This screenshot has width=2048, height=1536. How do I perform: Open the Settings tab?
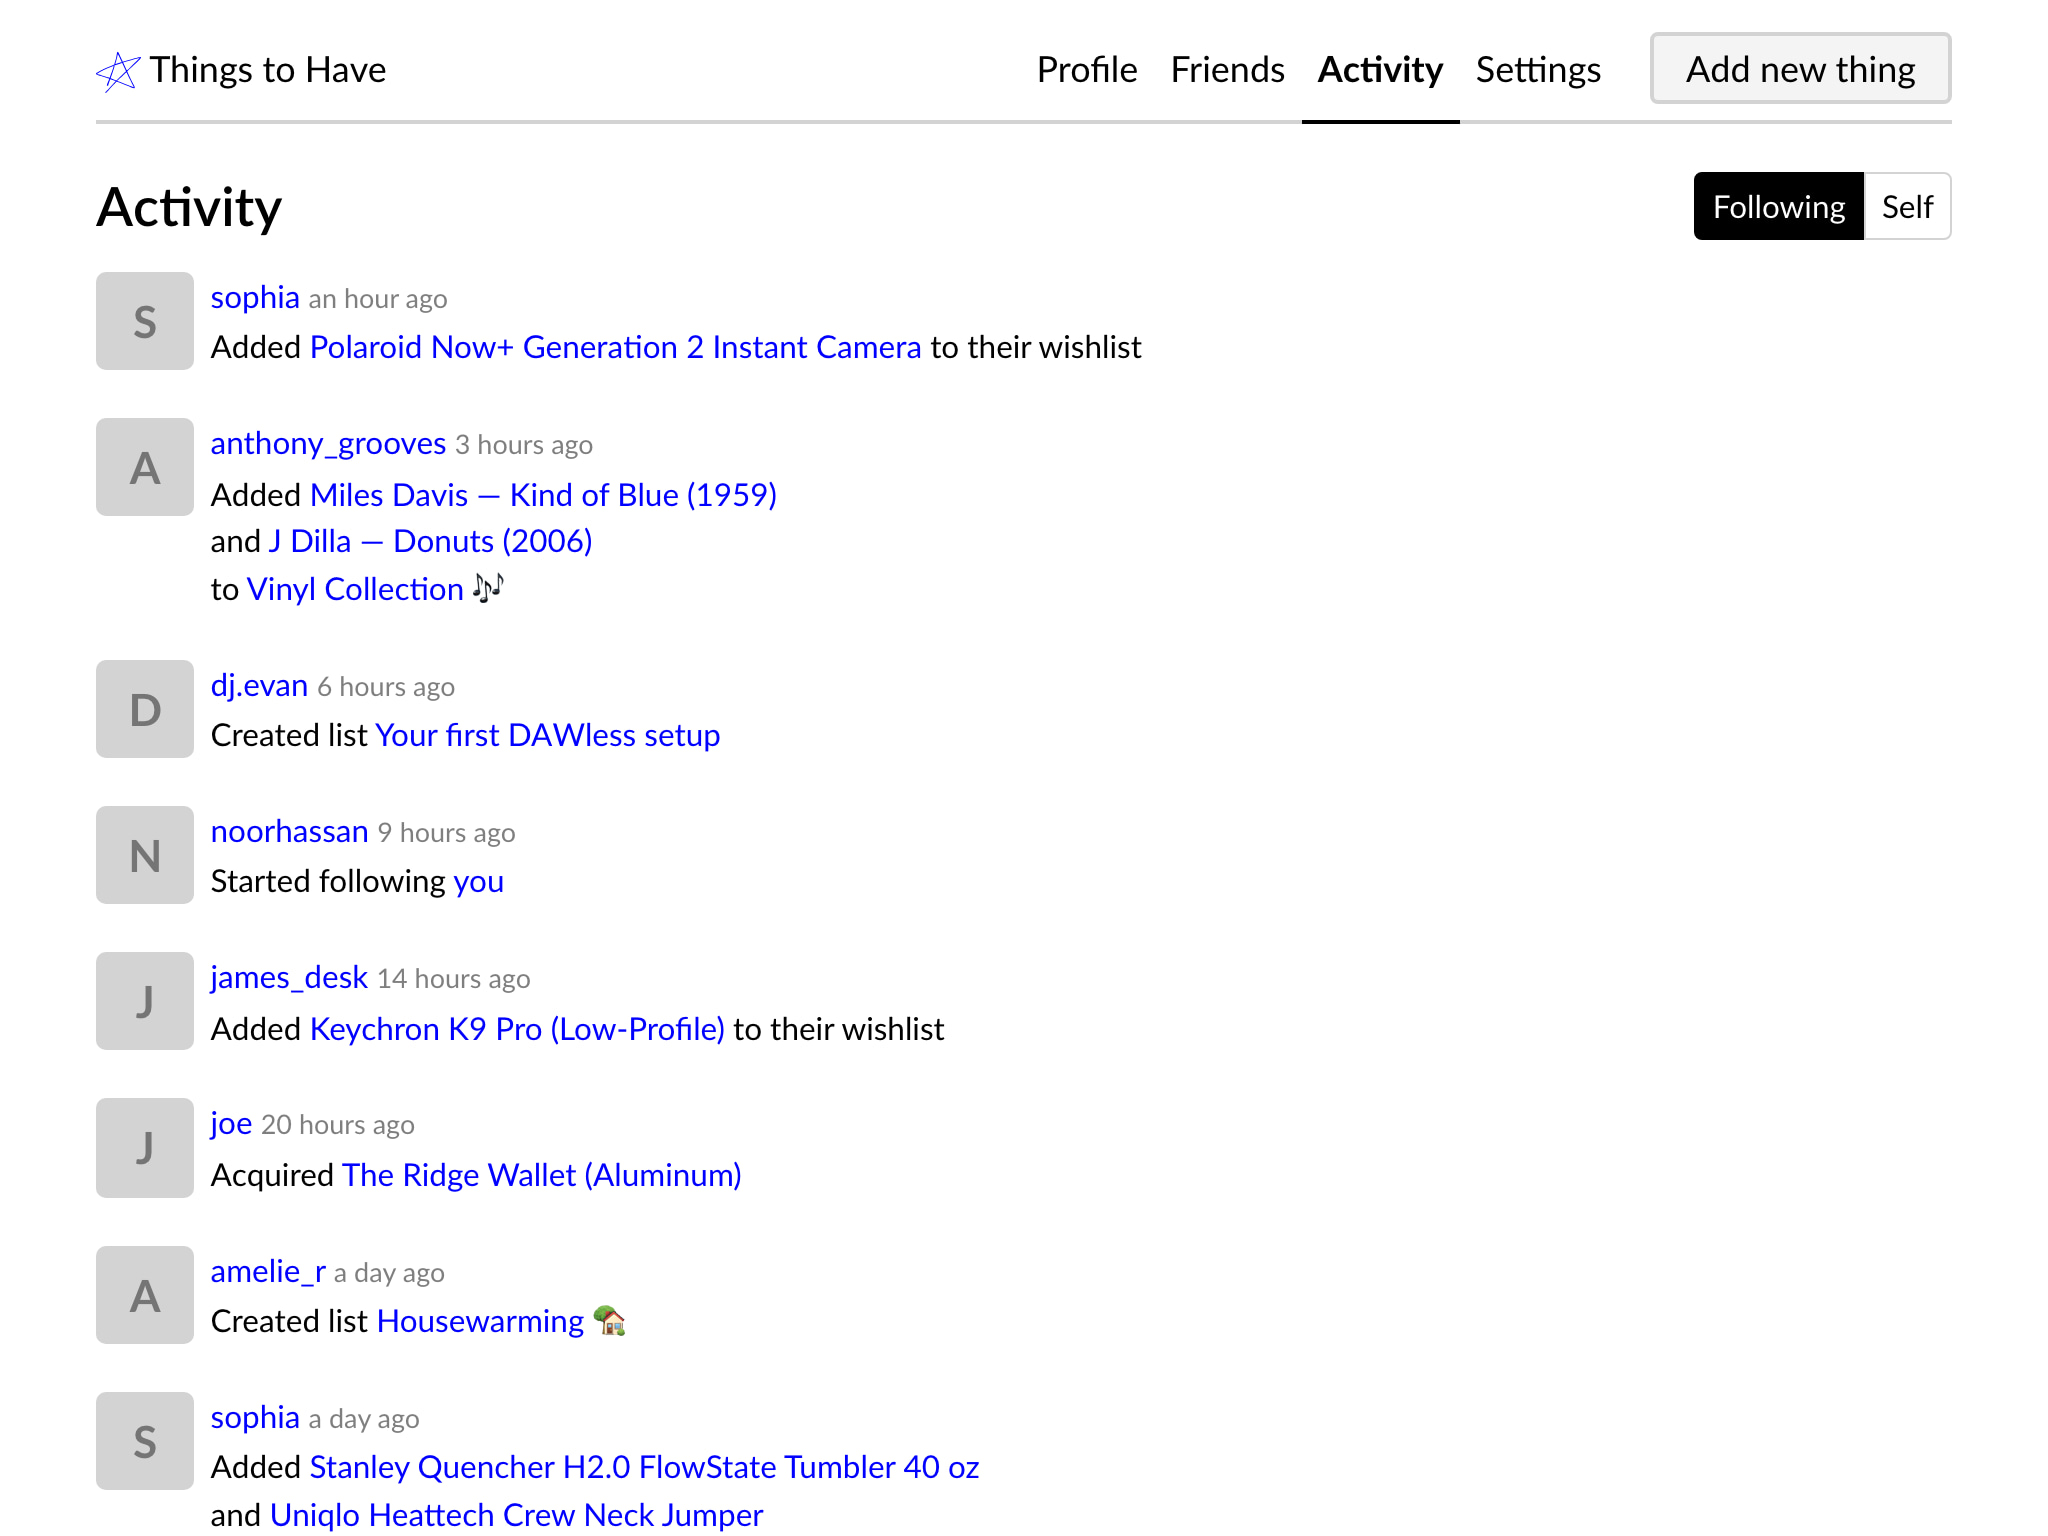pos(1538,69)
